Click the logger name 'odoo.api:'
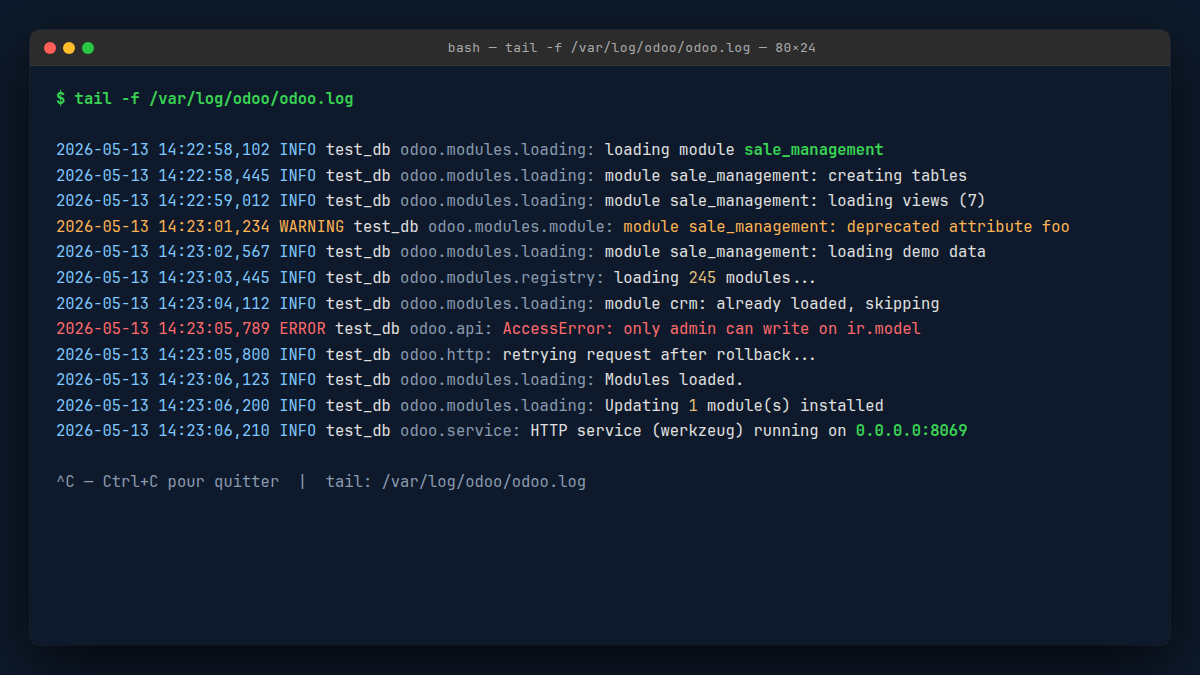The width and height of the screenshot is (1200, 675). pyautogui.click(x=451, y=329)
